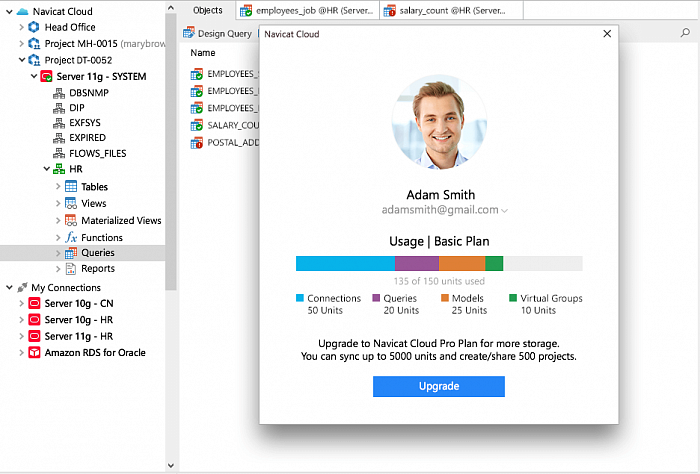Image resolution: width=700 pixels, height=474 pixels.
Task: Open Materialized Views in the tree
Action: click(120, 220)
